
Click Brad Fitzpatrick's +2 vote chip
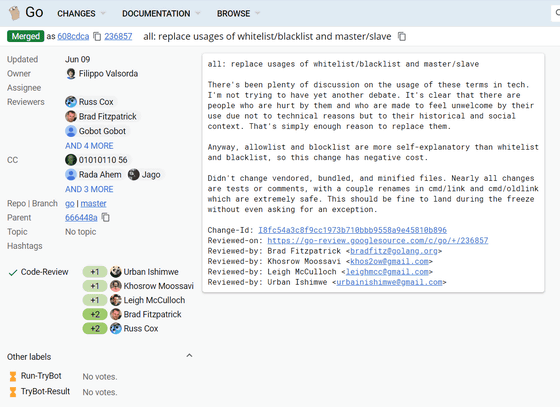[x=95, y=314]
